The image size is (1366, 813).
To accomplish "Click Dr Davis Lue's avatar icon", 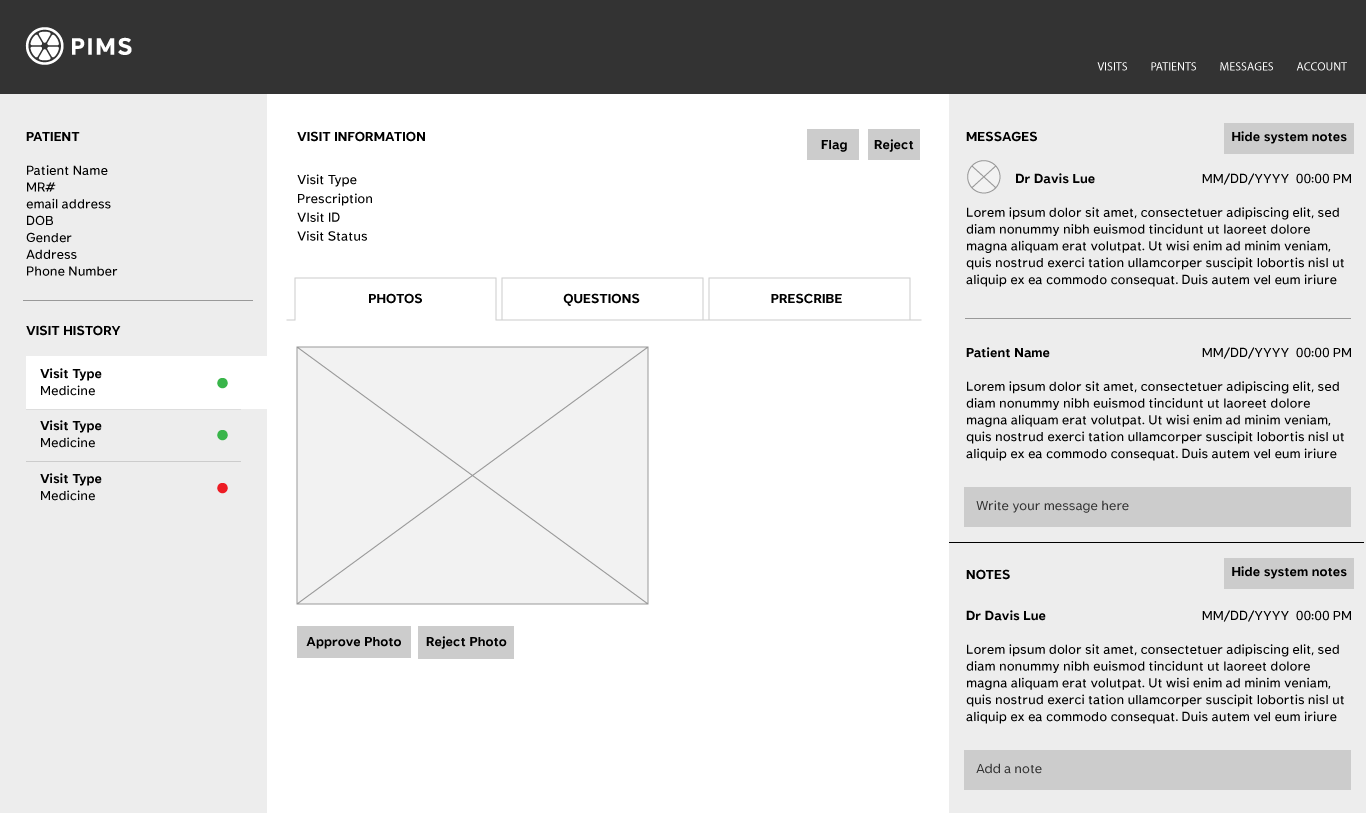I will 983,177.
